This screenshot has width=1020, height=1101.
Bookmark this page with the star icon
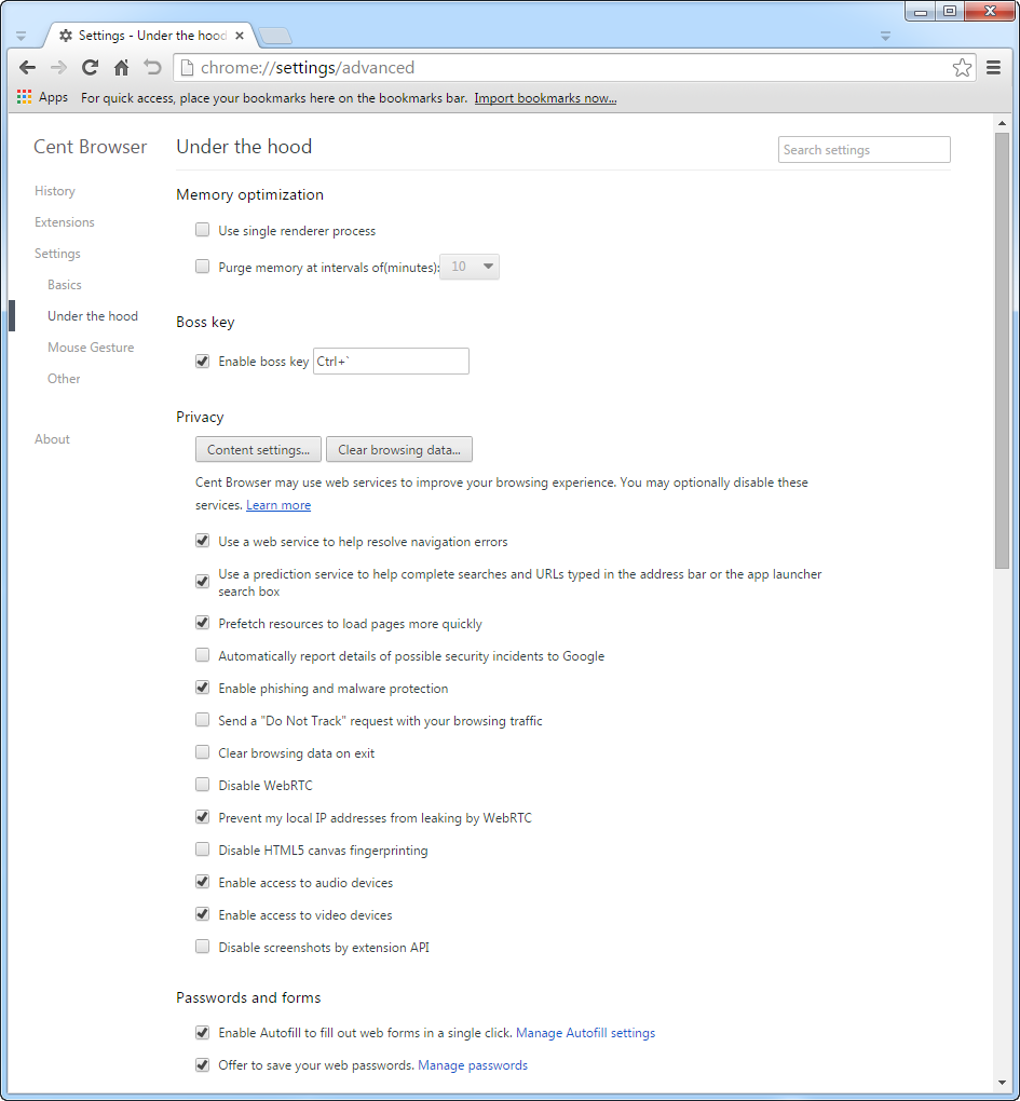coord(962,67)
